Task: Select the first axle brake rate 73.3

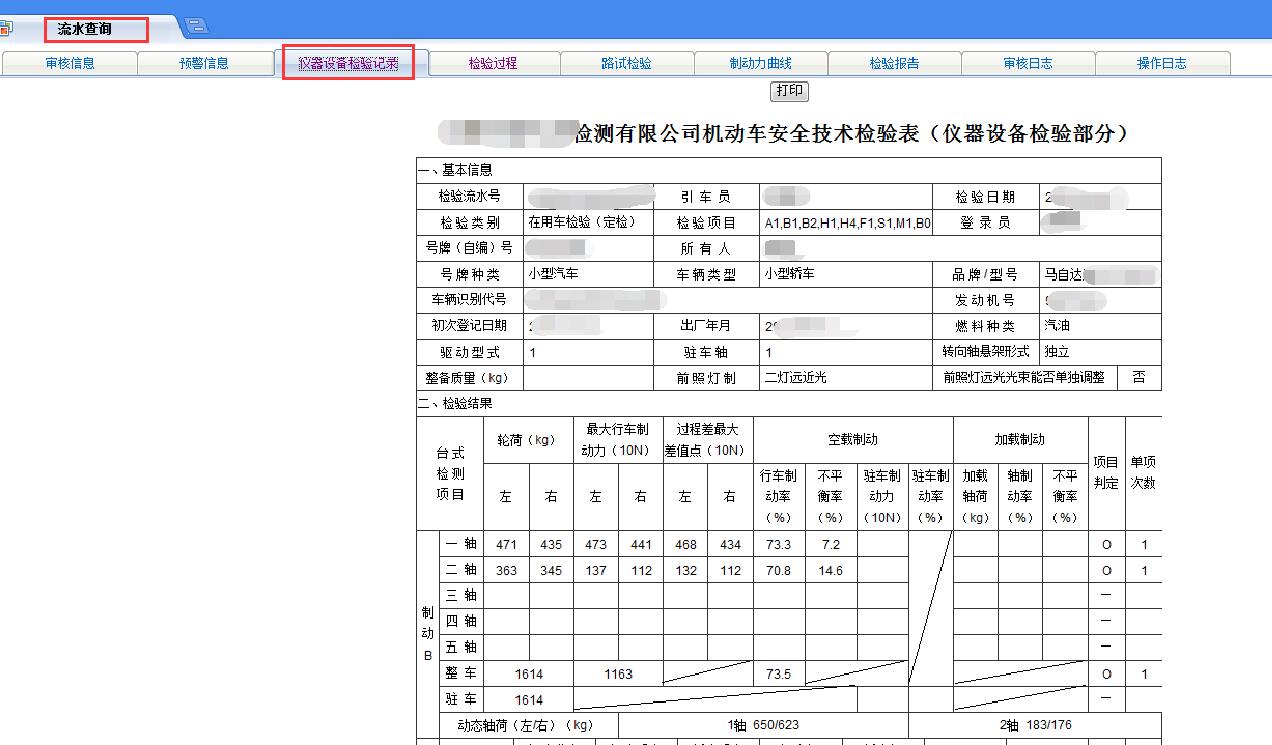Action: coord(779,545)
